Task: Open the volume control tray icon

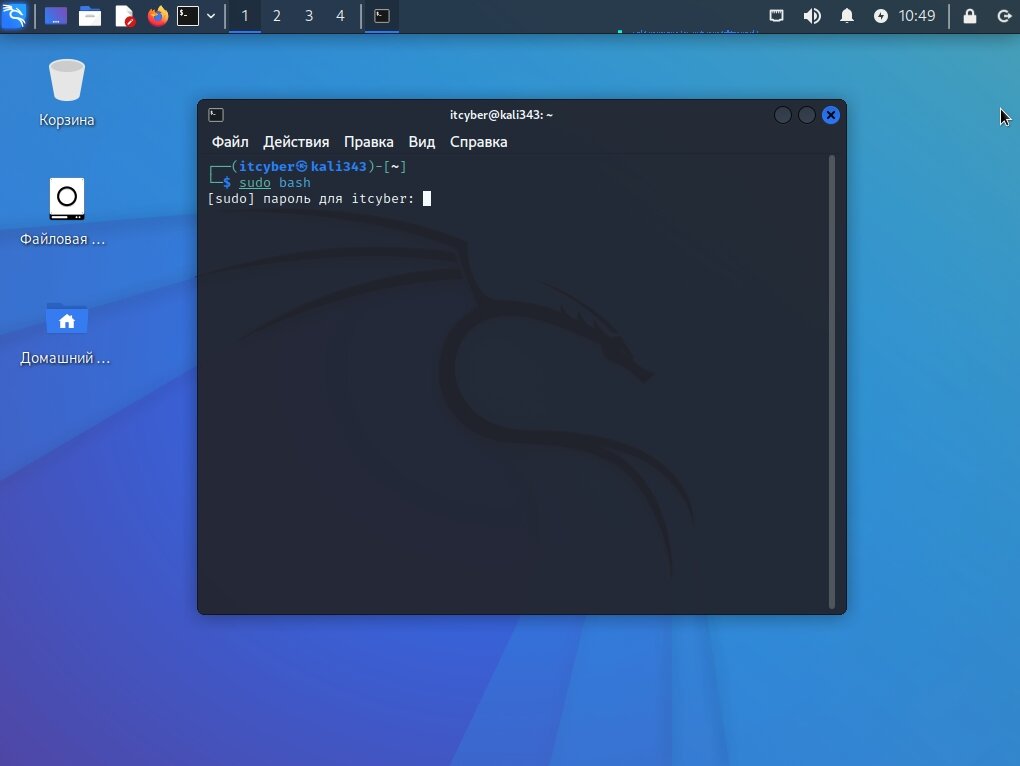Action: pyautogui.click(x=812, y=16)
